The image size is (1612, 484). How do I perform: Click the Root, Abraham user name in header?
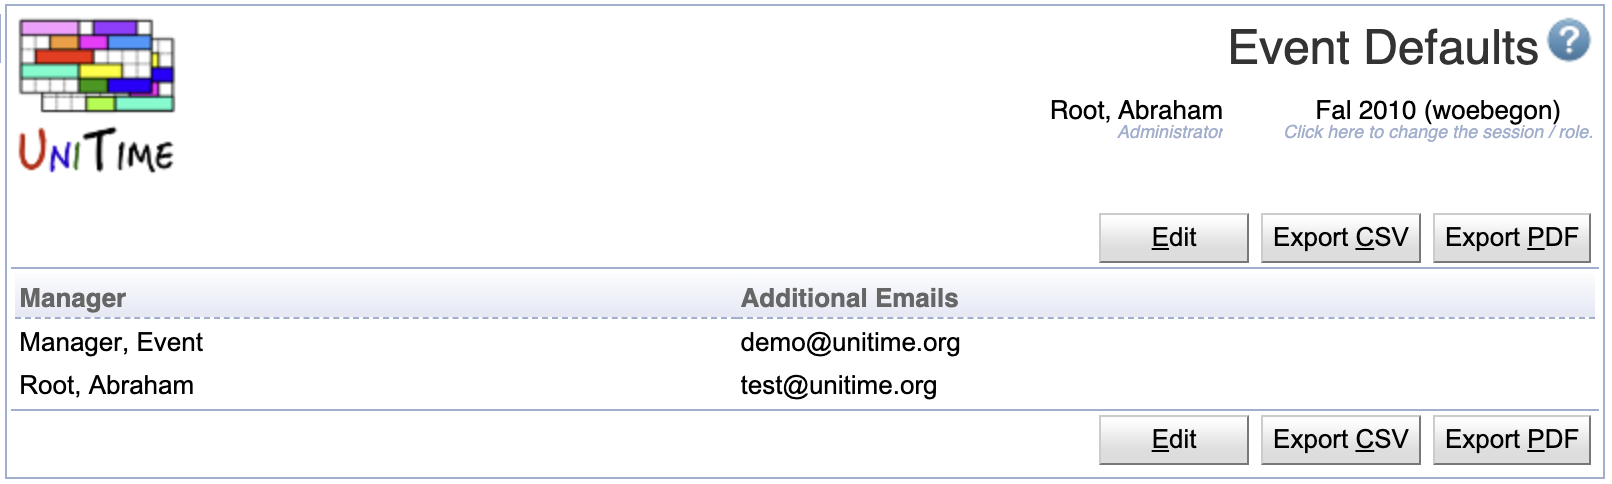1136,110
